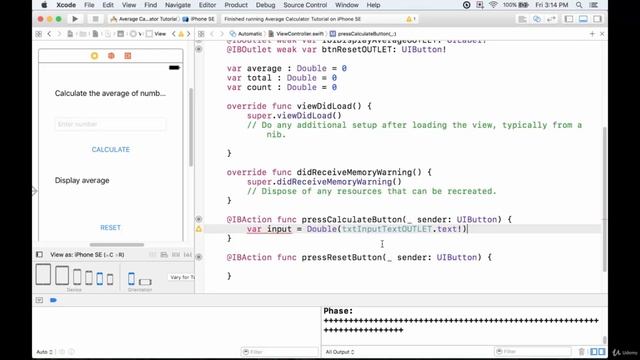This screenshot has width=640, height=360.
Task: Open the Source Control menu
Action: (x=305, y=5)
